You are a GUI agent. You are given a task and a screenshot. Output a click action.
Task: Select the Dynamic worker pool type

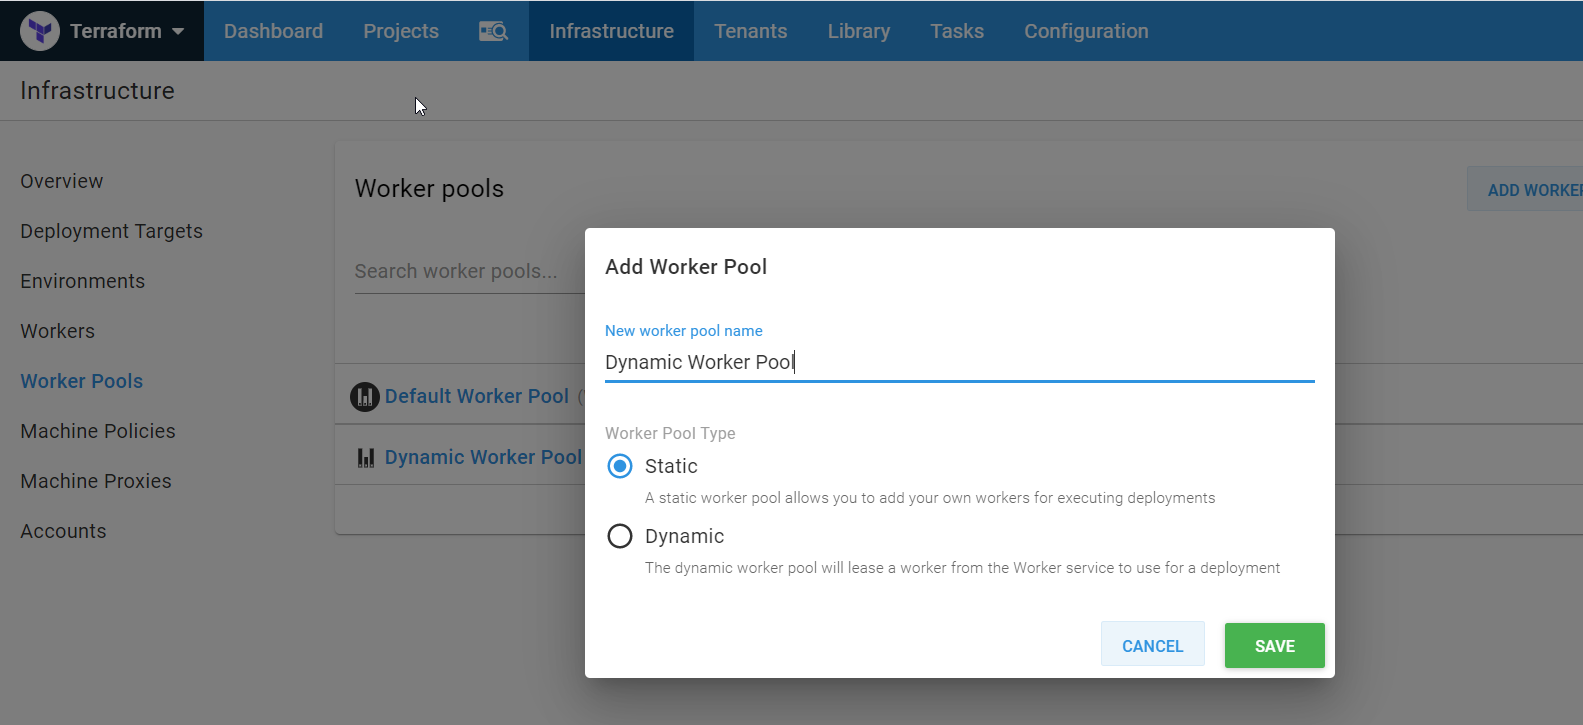[x=620, y=536]
